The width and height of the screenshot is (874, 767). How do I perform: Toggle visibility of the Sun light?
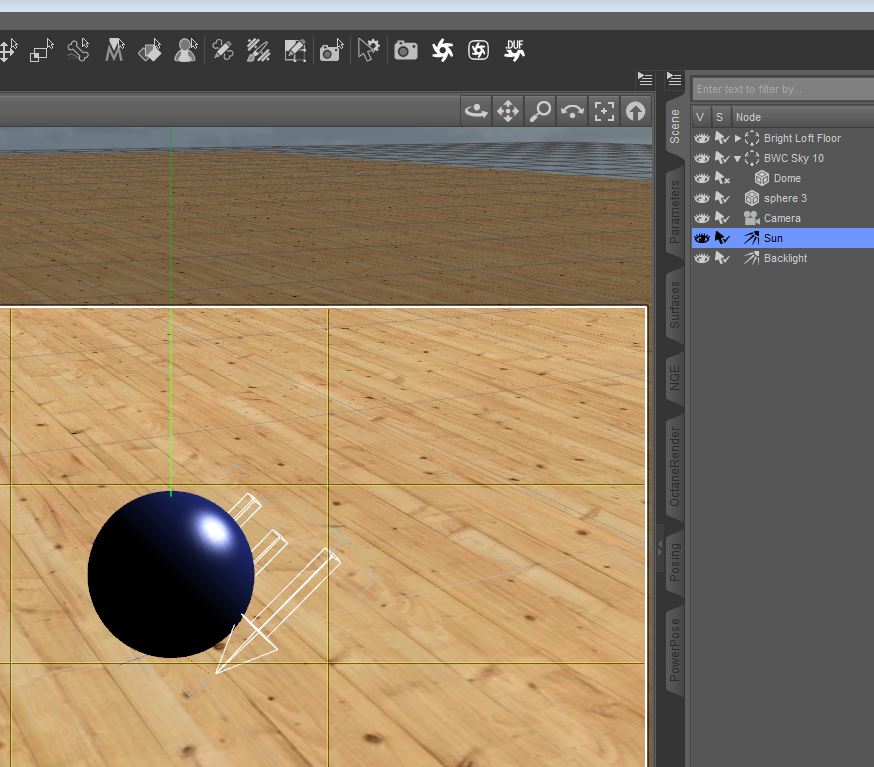tap(702, 238)
